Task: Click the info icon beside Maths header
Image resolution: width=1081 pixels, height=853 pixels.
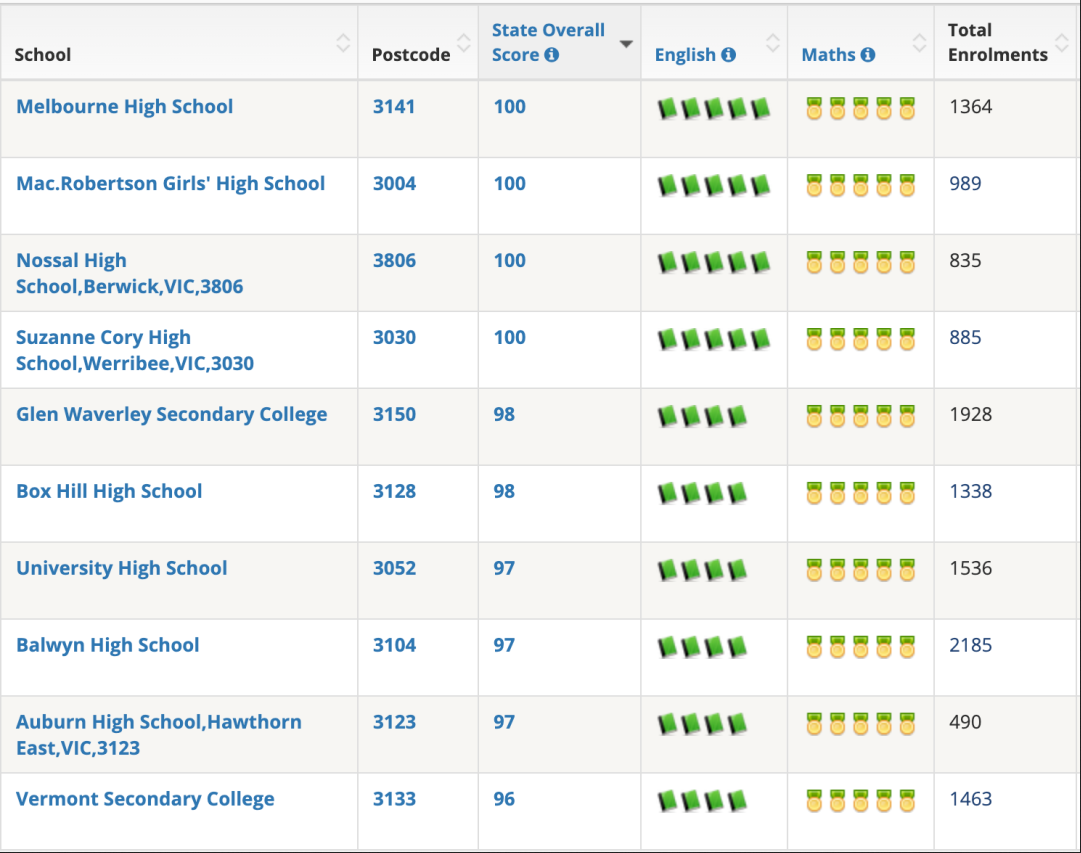Action: [868, 54]
